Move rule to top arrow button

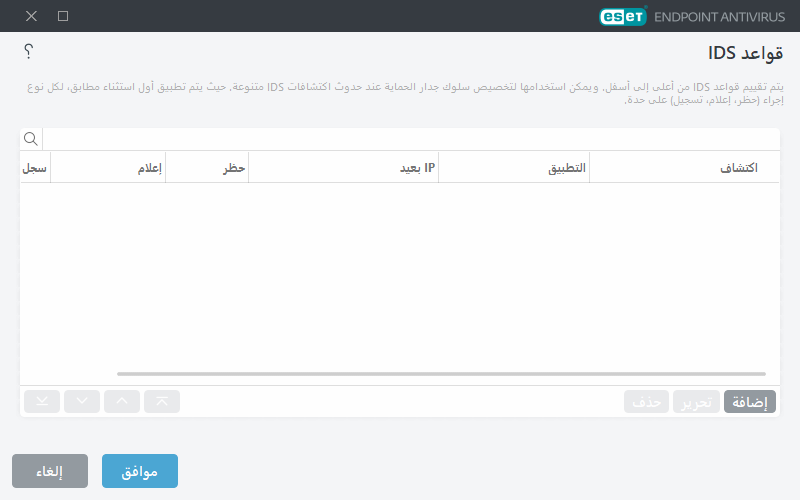coord(162,402)
